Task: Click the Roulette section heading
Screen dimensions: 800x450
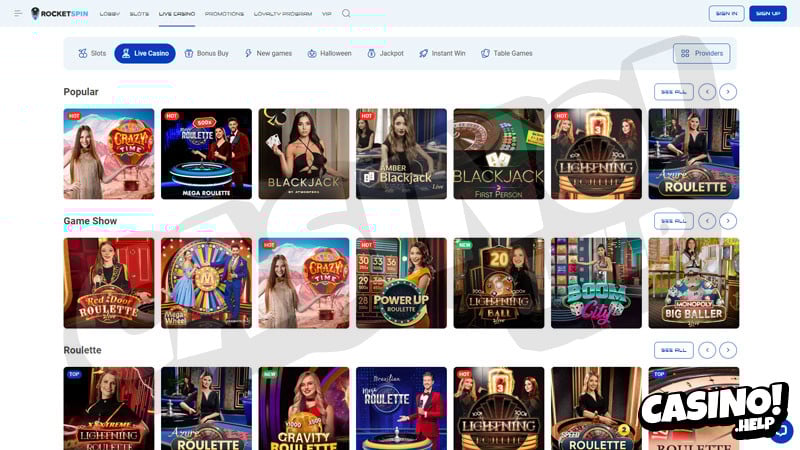Action: (x=82, y=350)
